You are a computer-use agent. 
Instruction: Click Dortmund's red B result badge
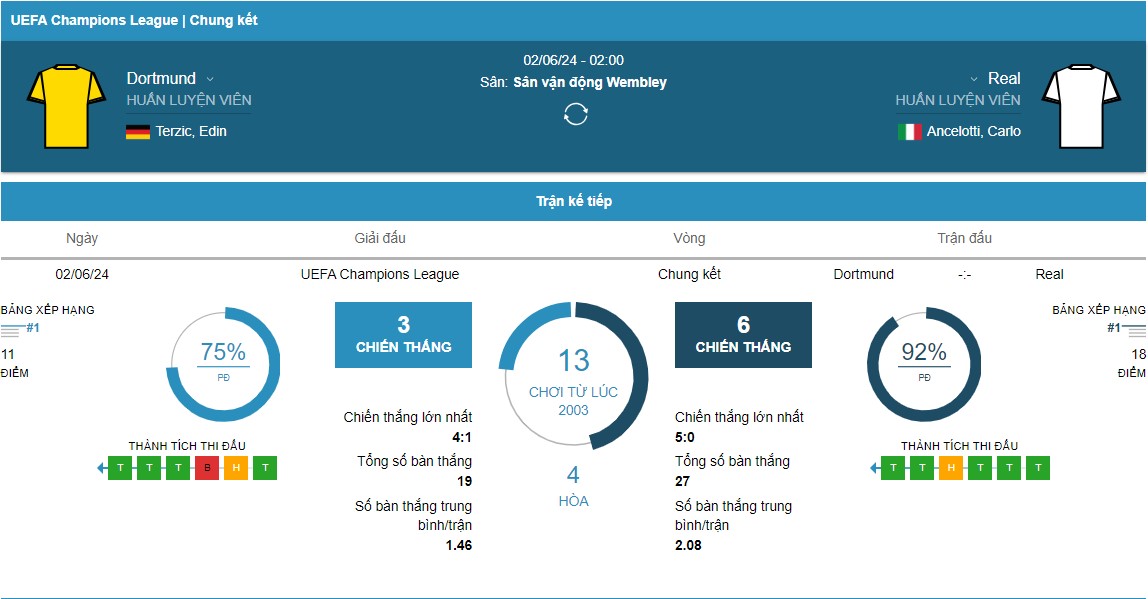pos(207,468)
